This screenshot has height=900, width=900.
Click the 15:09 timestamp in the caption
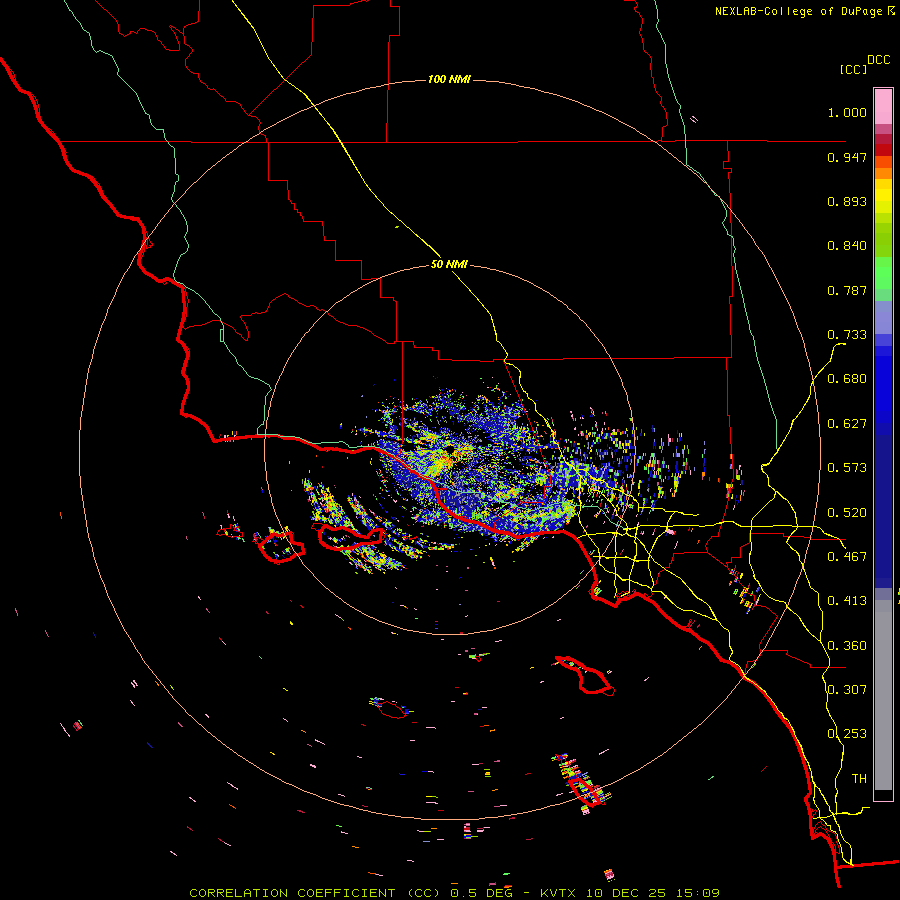tap(698, 893)
